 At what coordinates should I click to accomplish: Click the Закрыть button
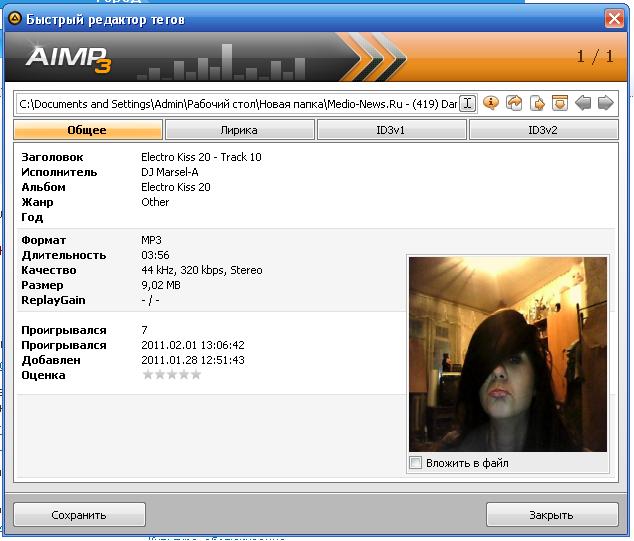[x=552, y=515]
